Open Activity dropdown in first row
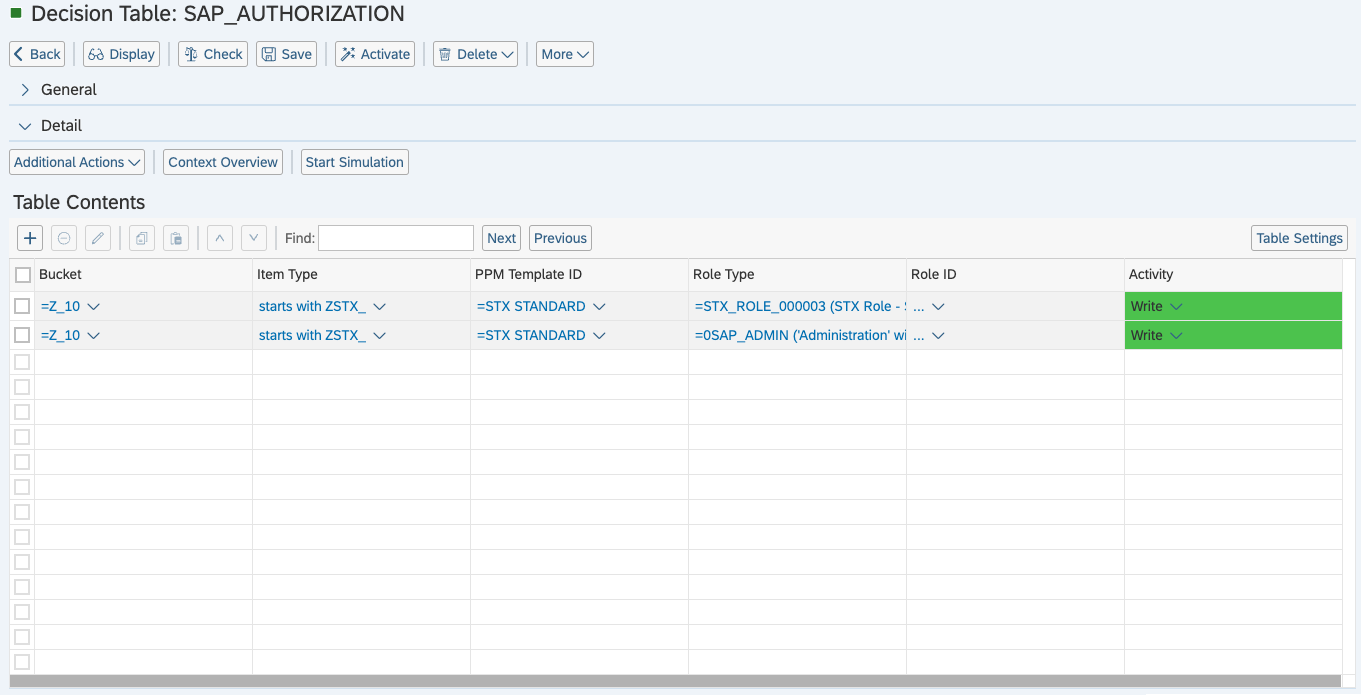The image size is (1361, 695). pos(1176,306)
